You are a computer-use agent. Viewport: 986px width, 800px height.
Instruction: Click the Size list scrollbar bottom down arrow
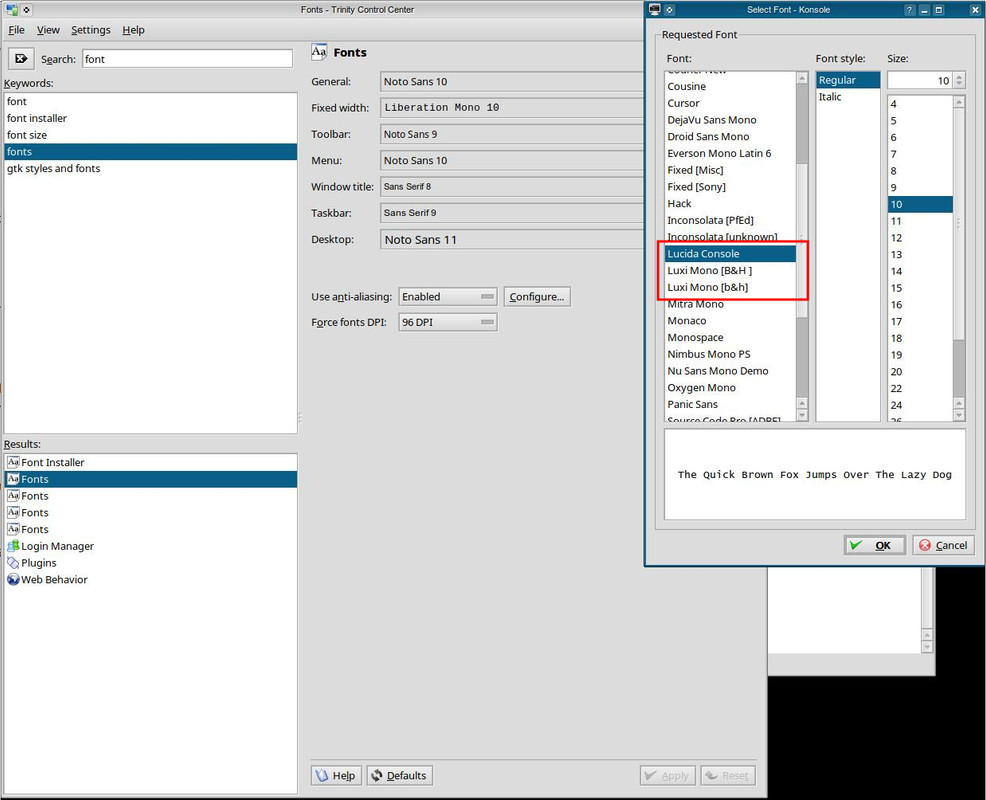coord(959,415)
